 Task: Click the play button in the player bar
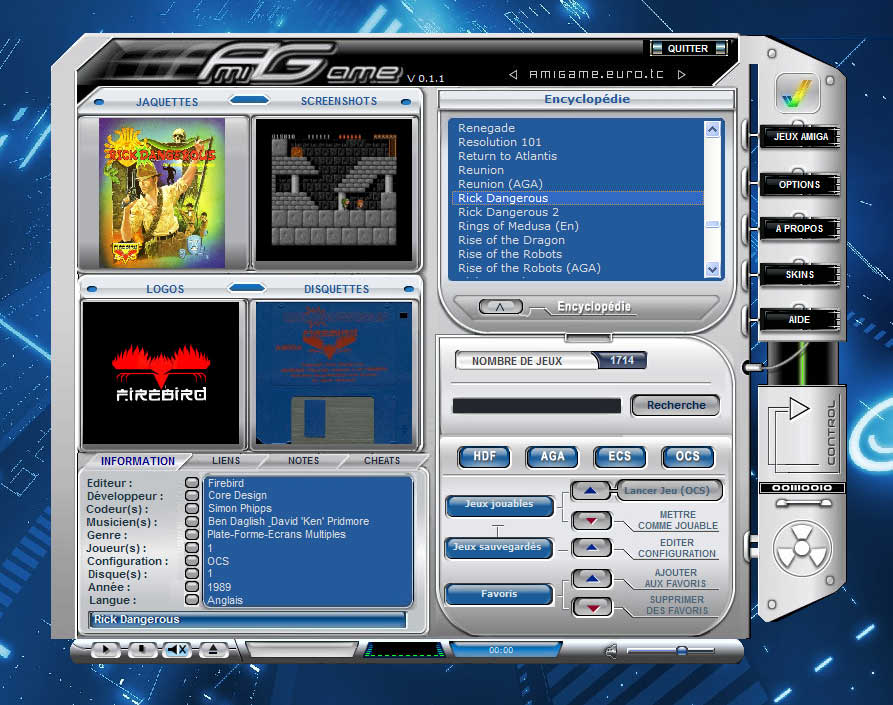(105, 649)
